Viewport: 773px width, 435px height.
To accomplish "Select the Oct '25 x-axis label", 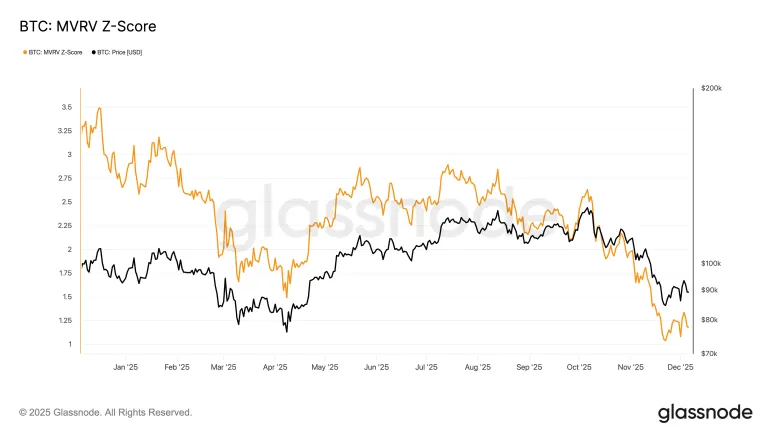I will 579,367.
